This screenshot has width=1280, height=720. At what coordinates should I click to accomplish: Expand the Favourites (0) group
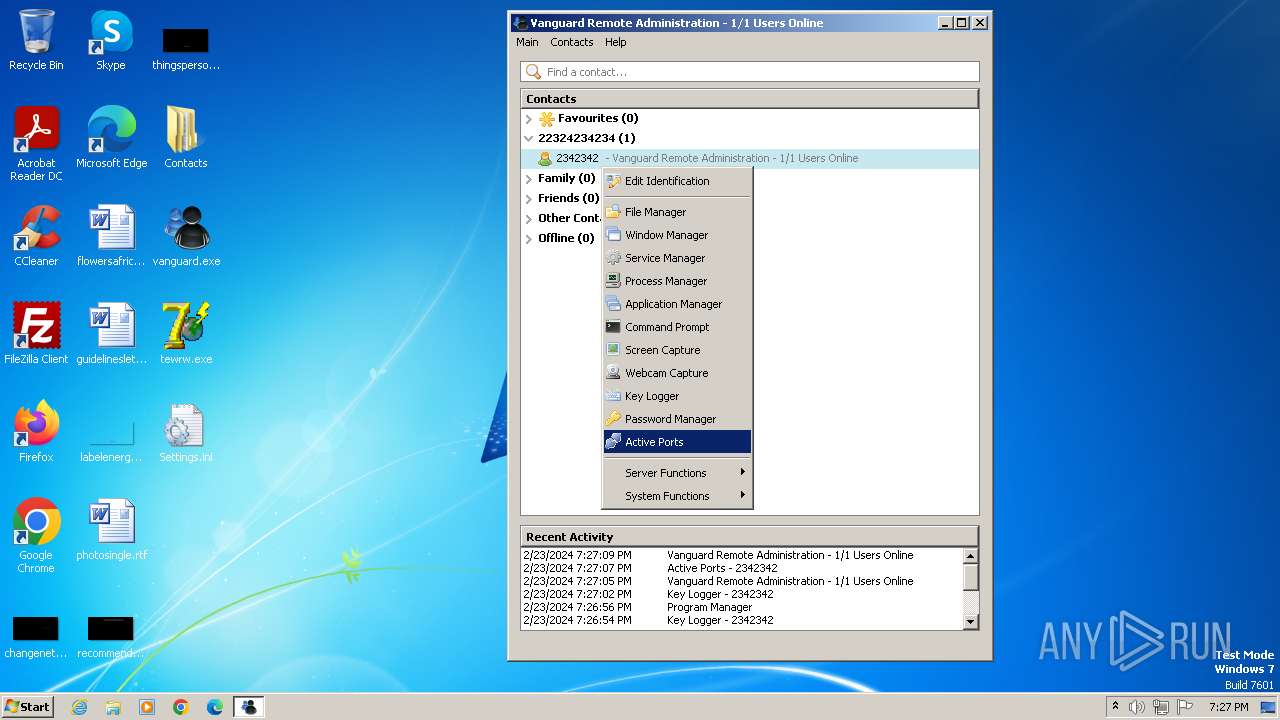529,118
